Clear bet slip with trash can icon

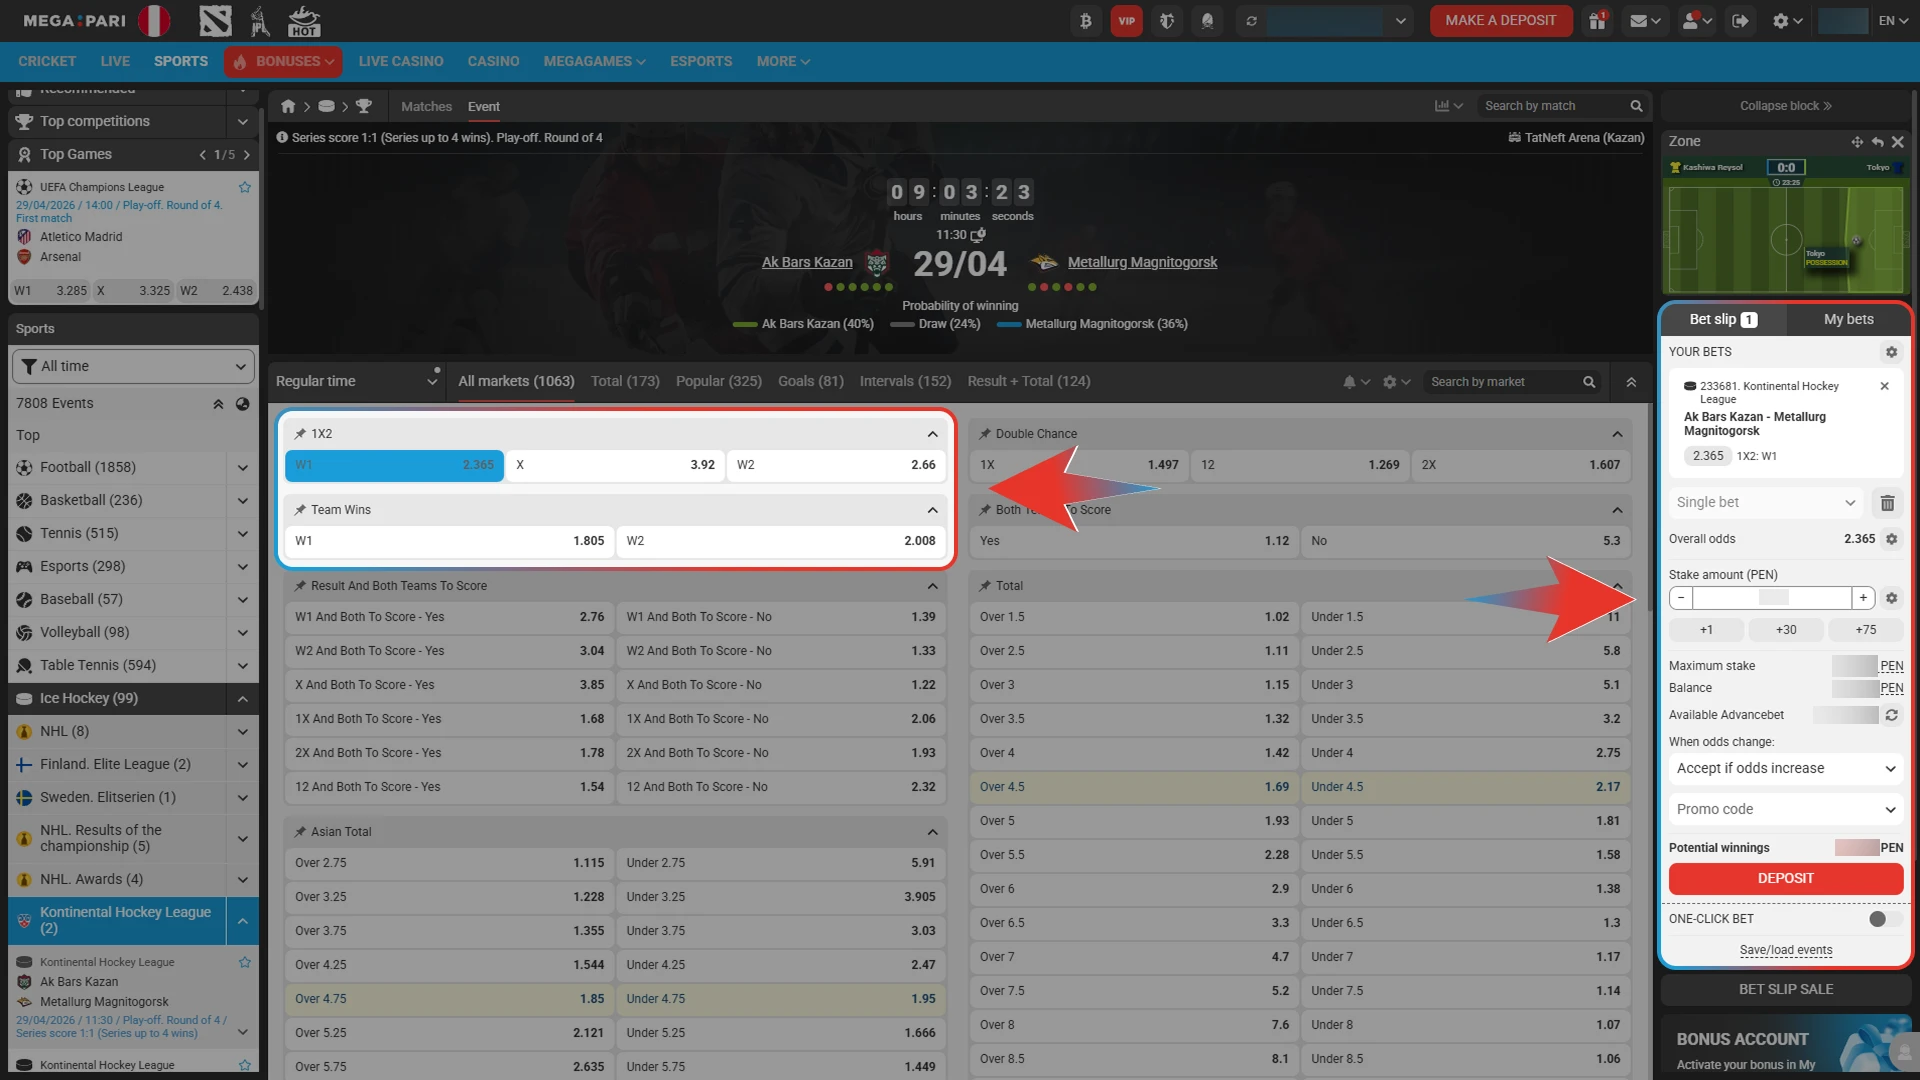pos(1887,503)
